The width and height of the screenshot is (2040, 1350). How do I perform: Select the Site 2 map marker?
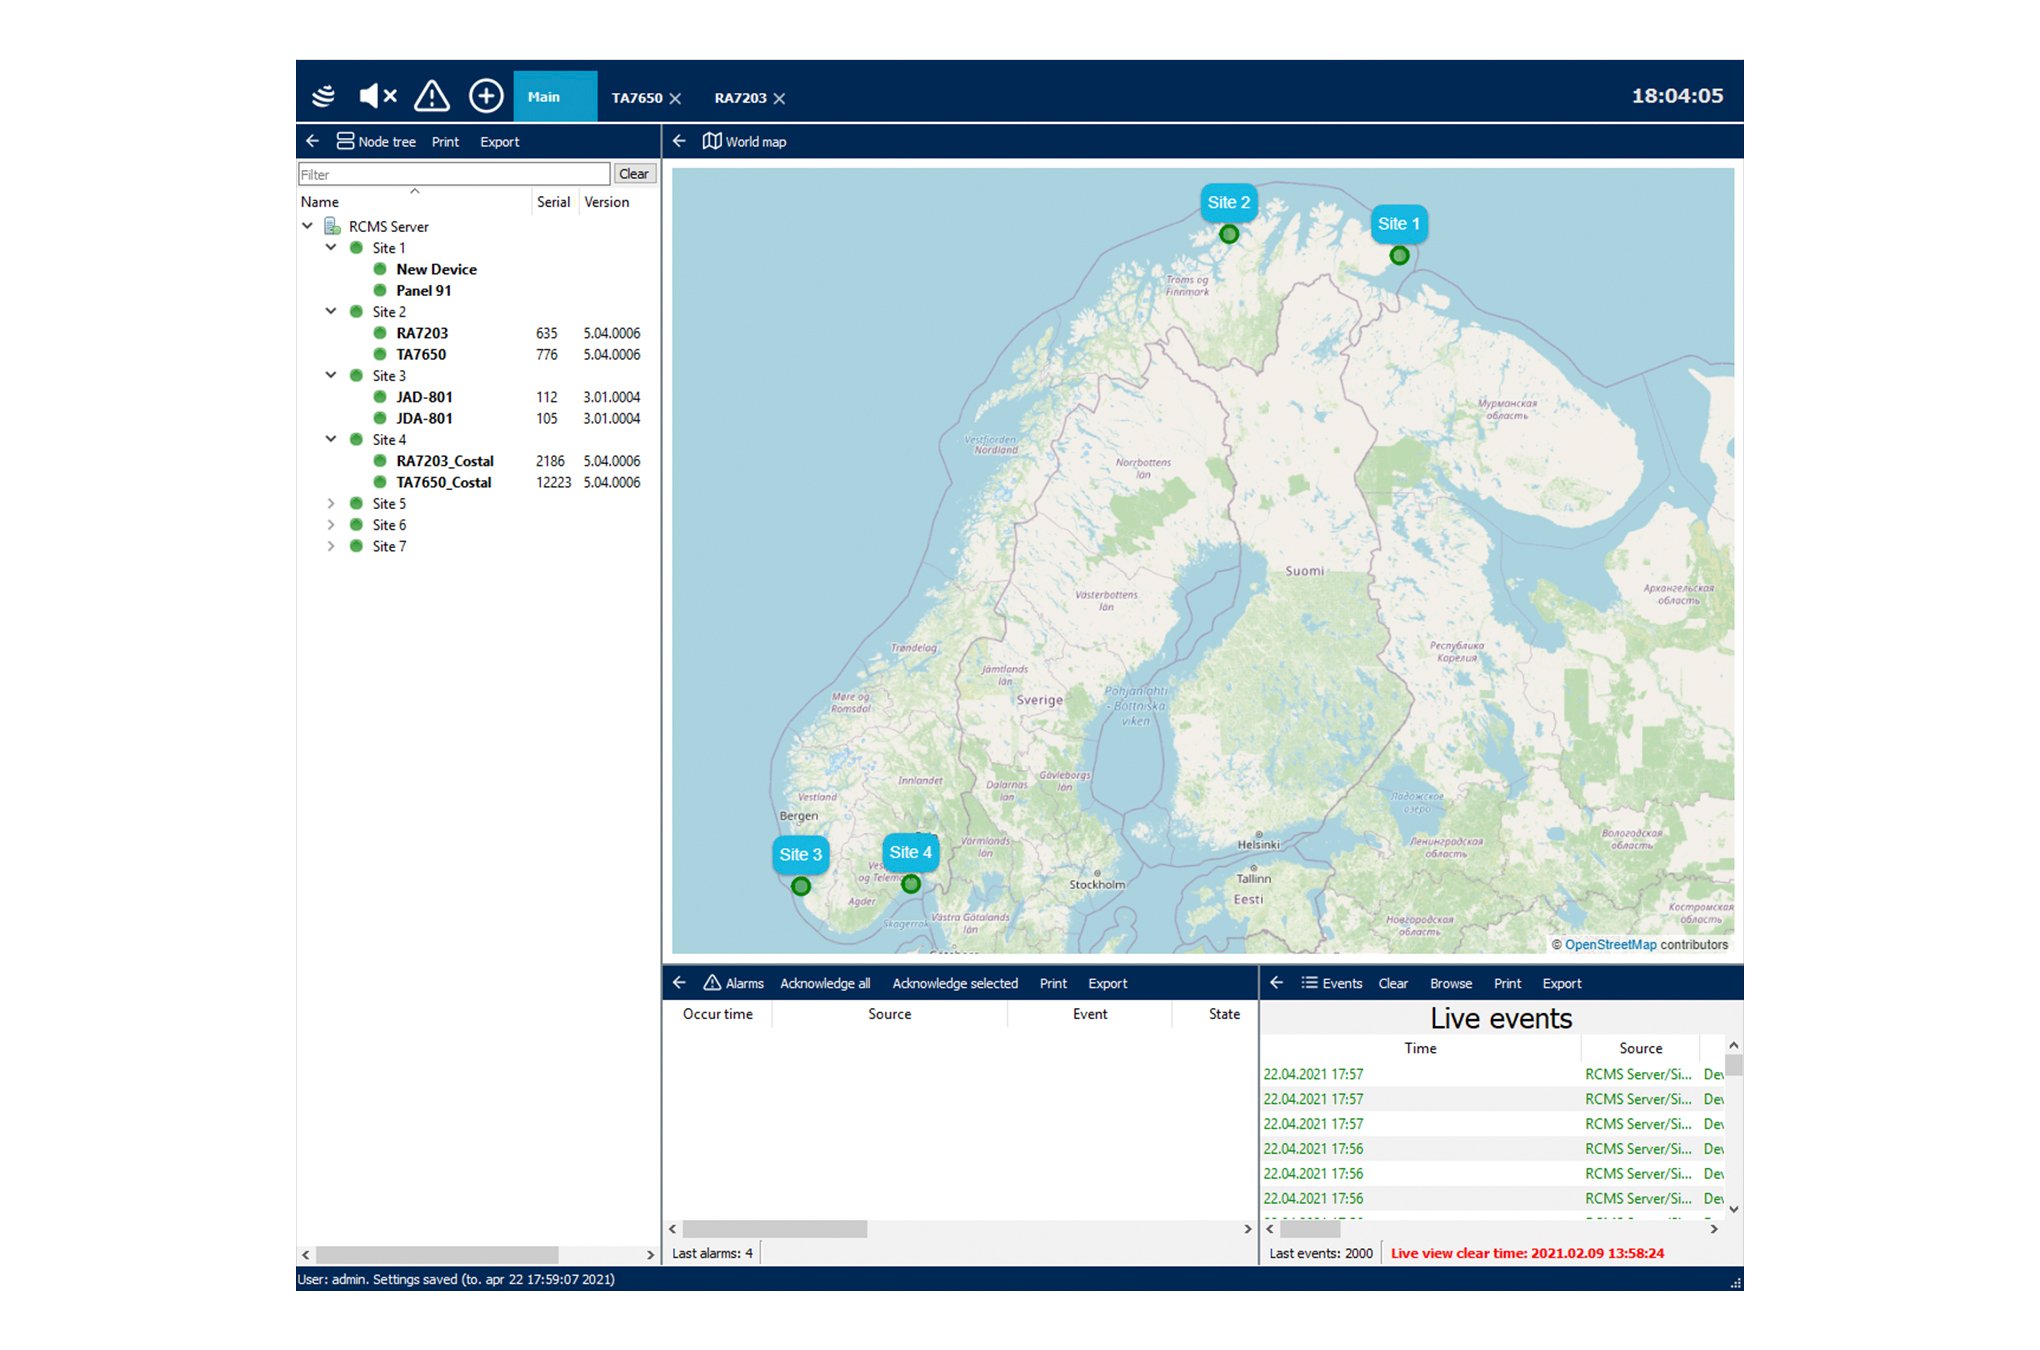(1229, 234)
